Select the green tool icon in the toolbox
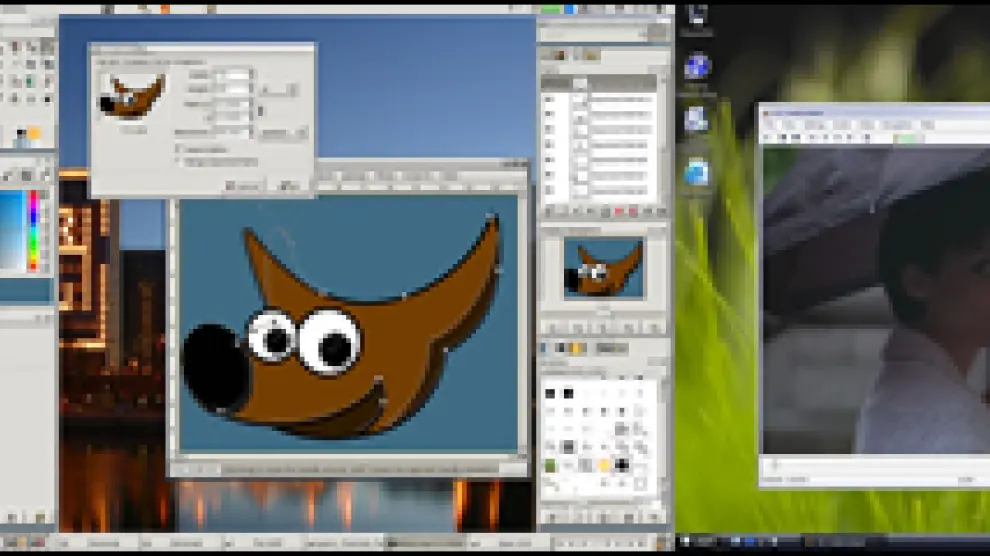This screenshot has width=990, height=556. coord(28,81)
